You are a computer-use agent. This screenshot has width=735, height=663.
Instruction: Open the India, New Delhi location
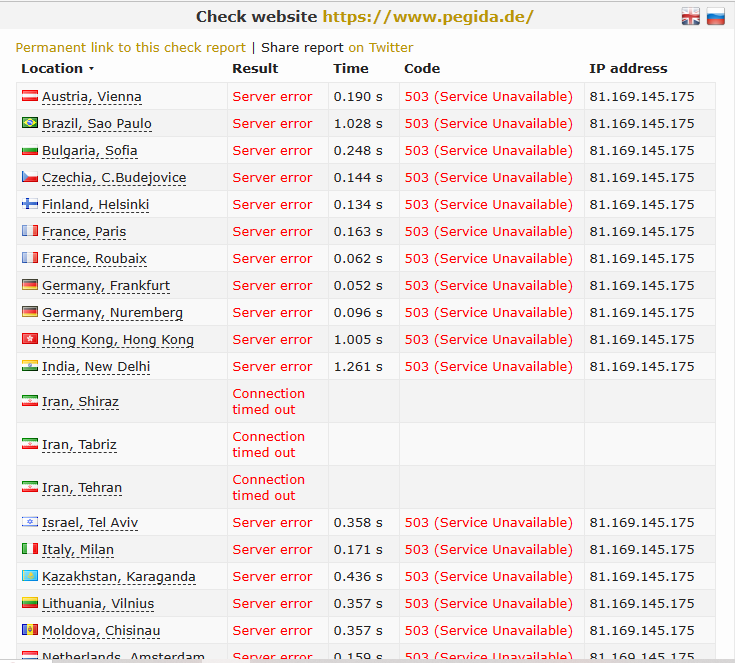(96, 367)
